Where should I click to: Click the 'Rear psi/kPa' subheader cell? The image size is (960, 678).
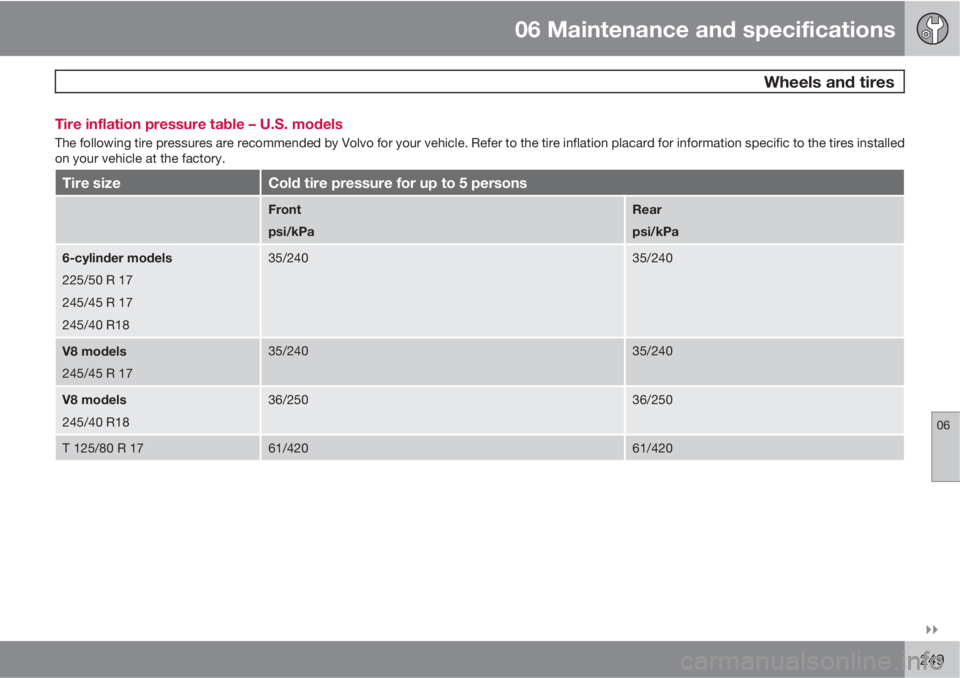[764, 220]
